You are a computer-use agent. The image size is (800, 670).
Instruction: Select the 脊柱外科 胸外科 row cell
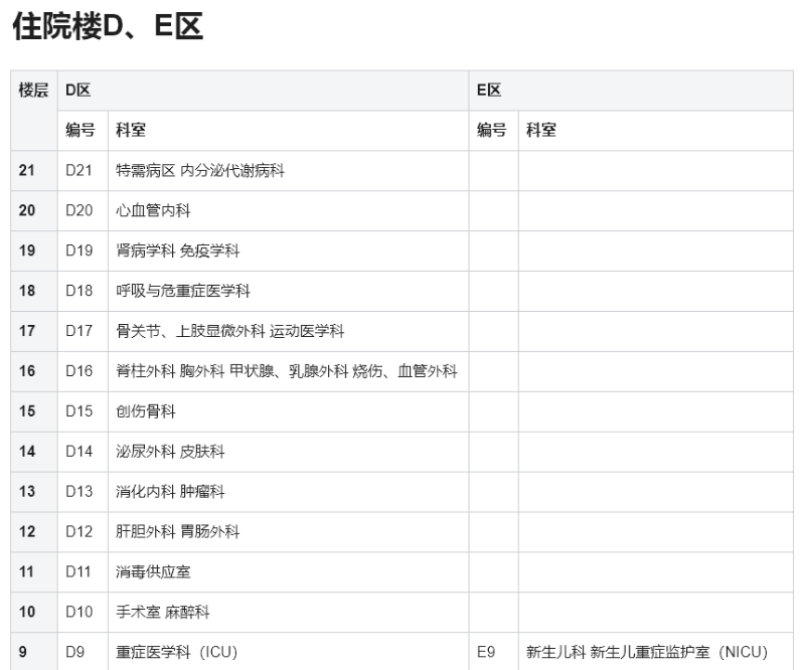288,371
